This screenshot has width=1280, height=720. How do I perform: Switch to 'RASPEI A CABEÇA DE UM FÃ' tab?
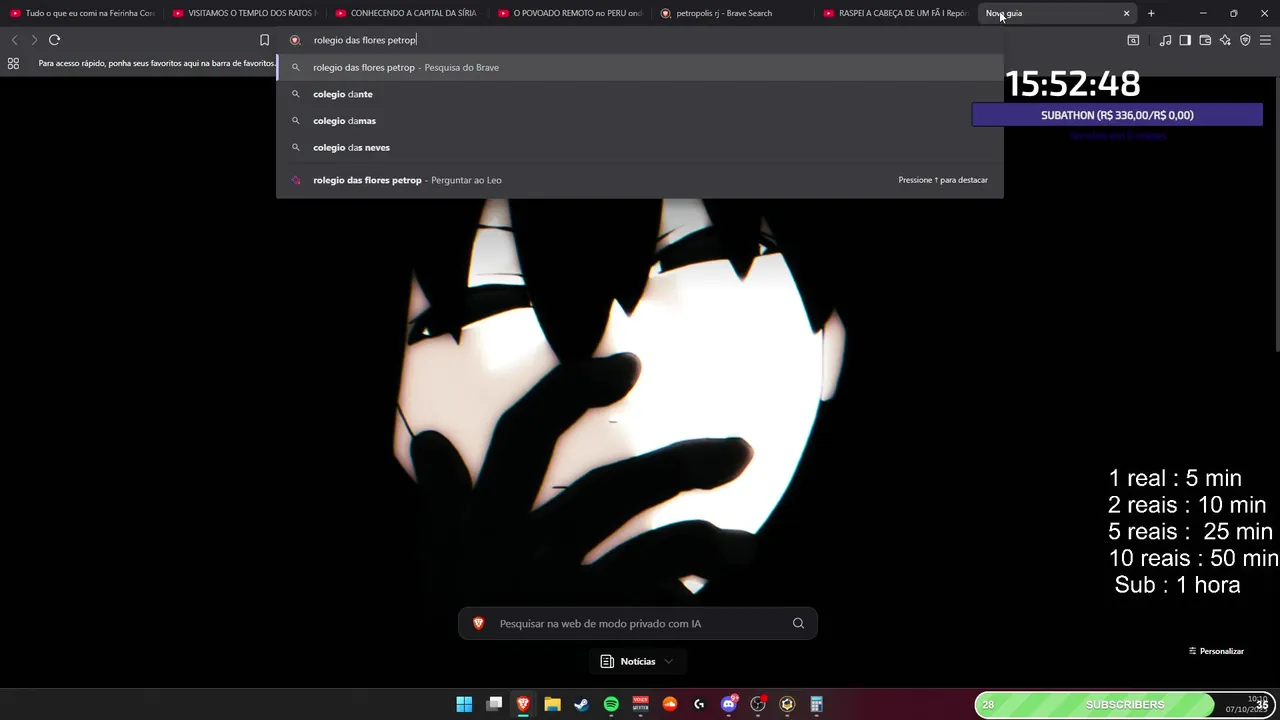point(895,13)
